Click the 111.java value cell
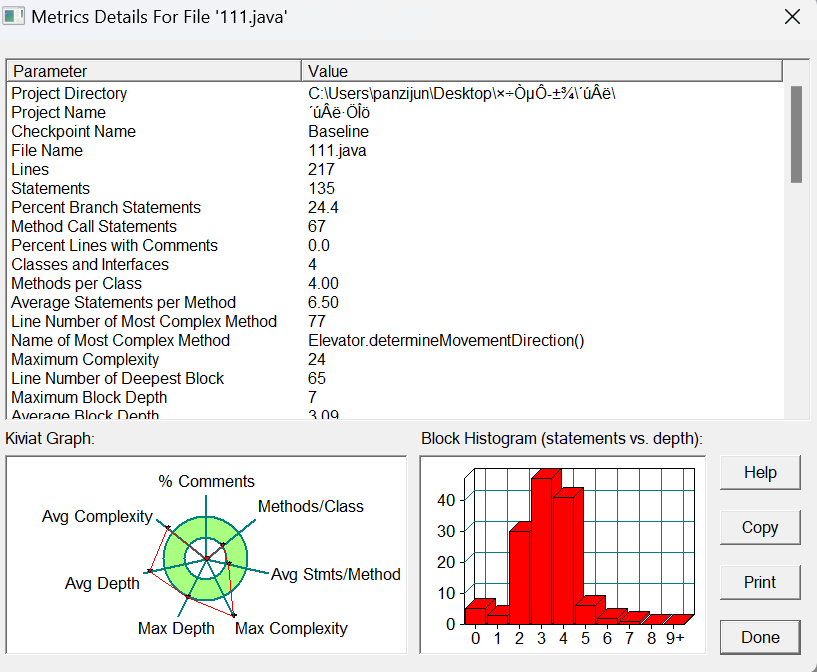817x672 pixels. [x=337, y=151]
